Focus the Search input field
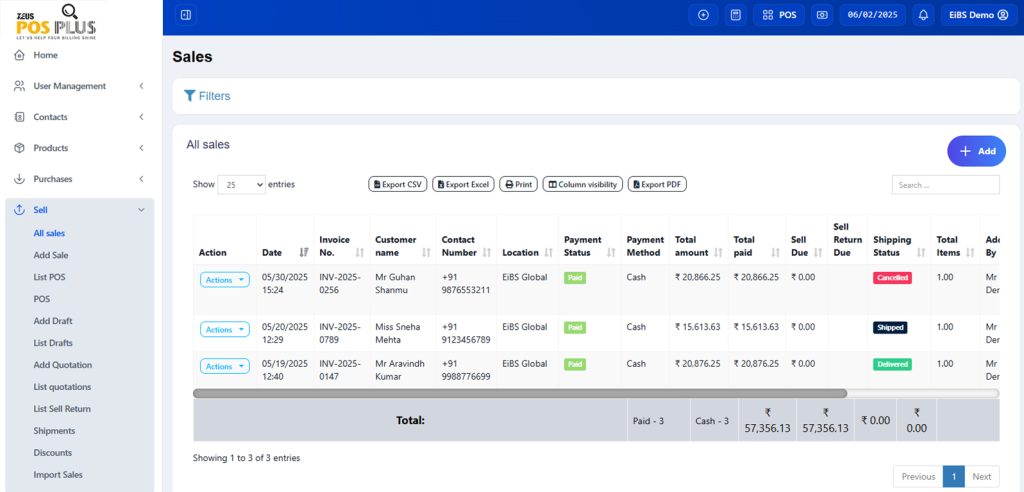Image resolution: width=1024 pixels, height=492 pixels. click(945, 185)
